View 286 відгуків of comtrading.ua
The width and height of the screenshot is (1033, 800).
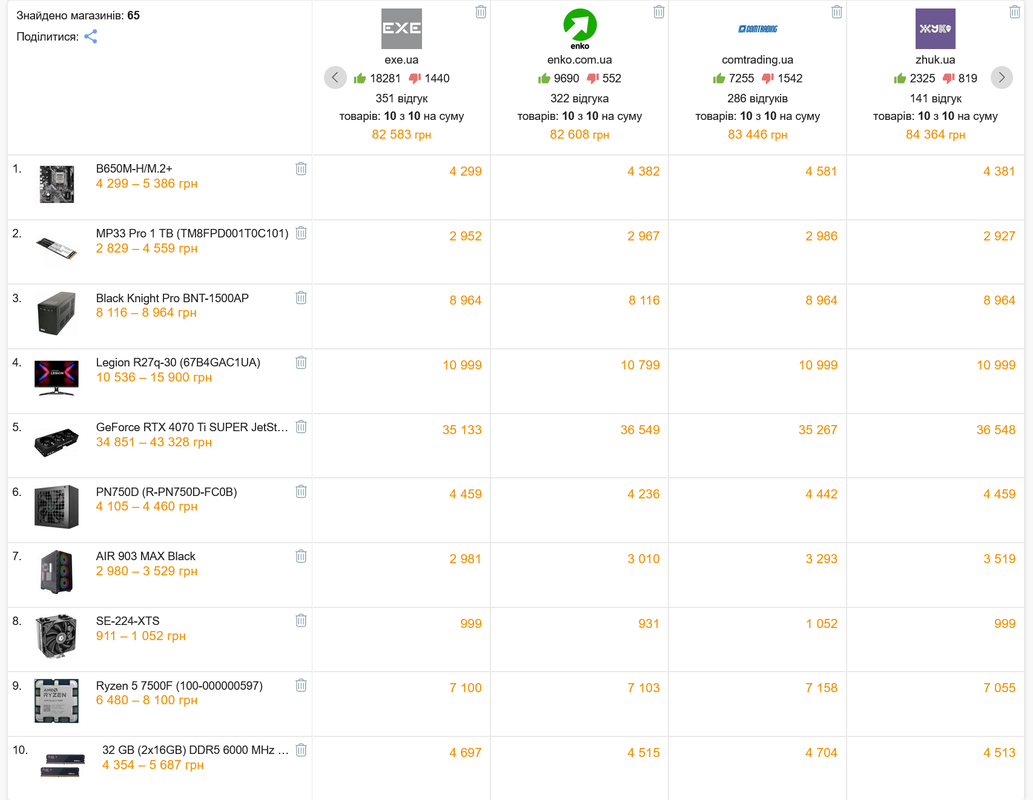(758, 98)
